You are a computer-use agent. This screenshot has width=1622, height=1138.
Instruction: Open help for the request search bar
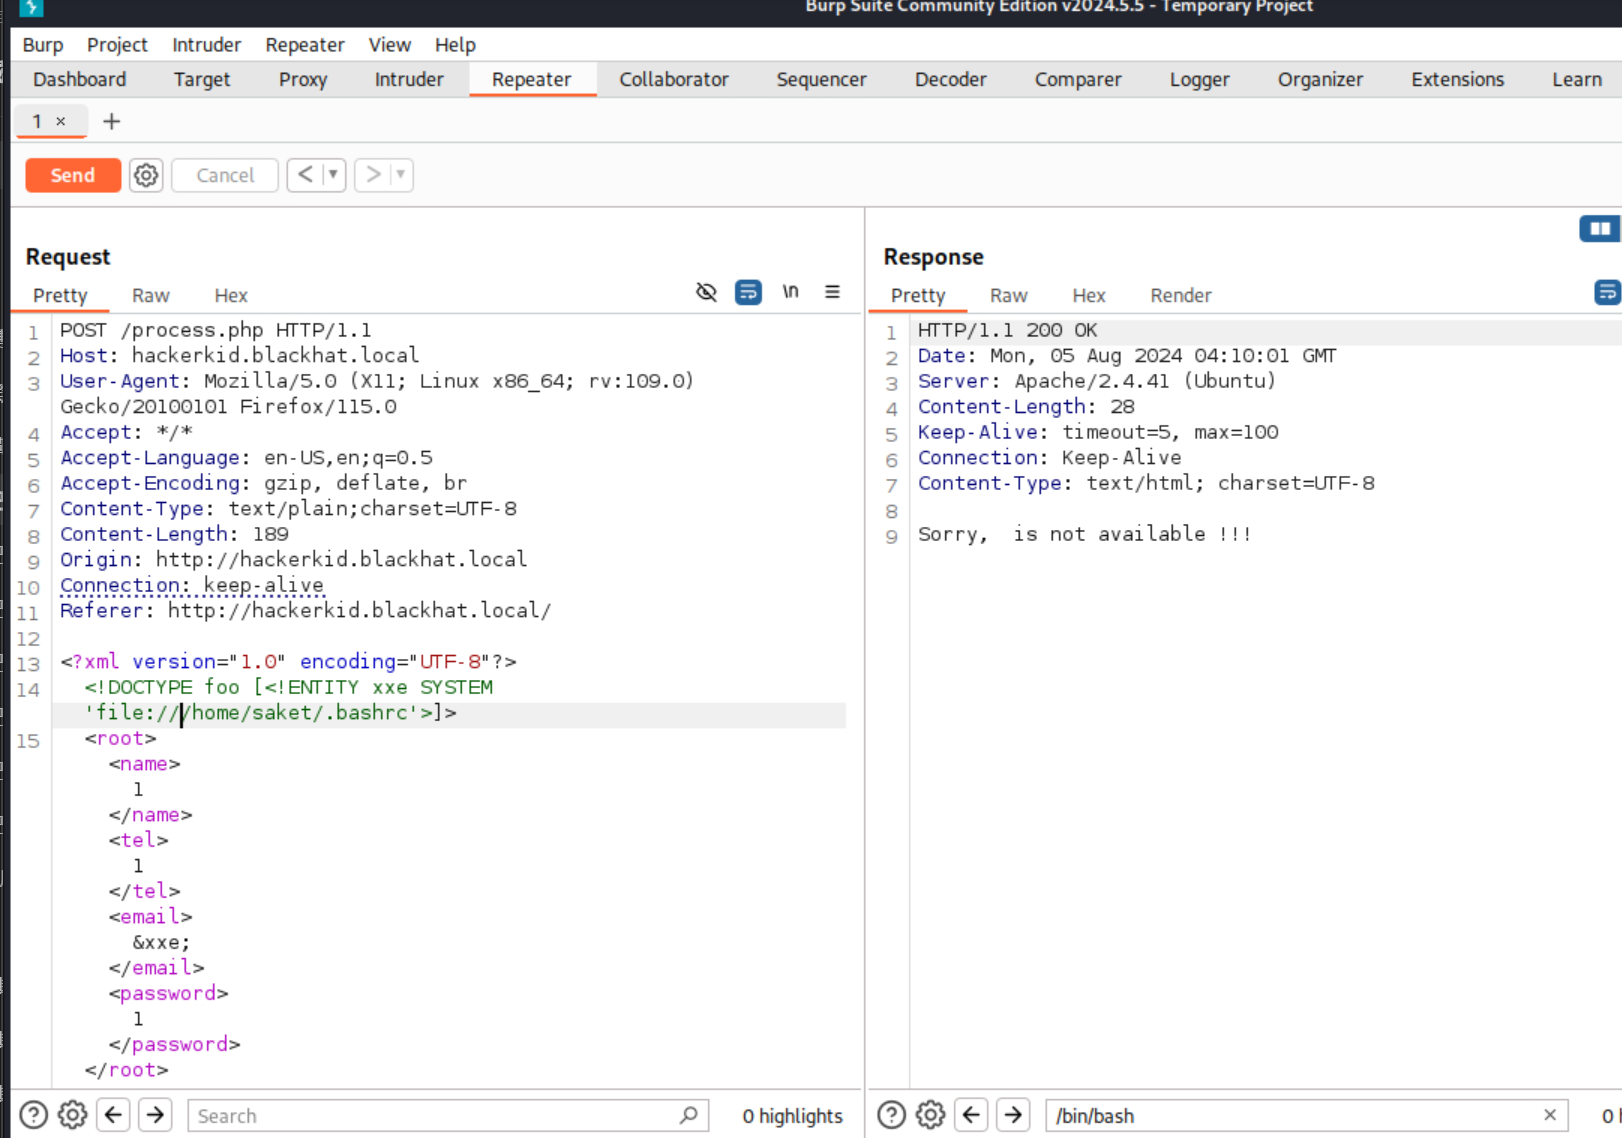click(33, 1115)
